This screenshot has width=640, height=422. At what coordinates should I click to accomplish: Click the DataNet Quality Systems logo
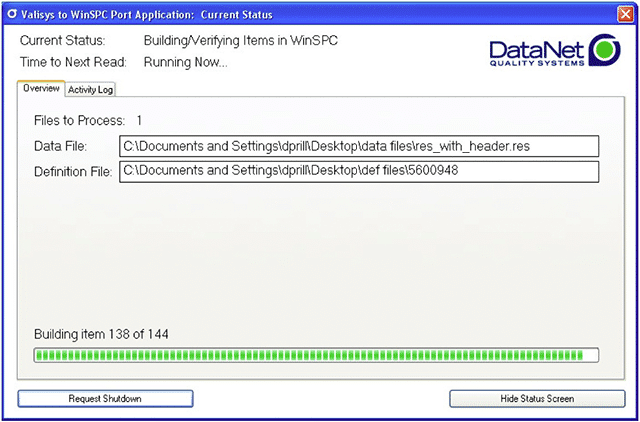[x=555, y=51]
